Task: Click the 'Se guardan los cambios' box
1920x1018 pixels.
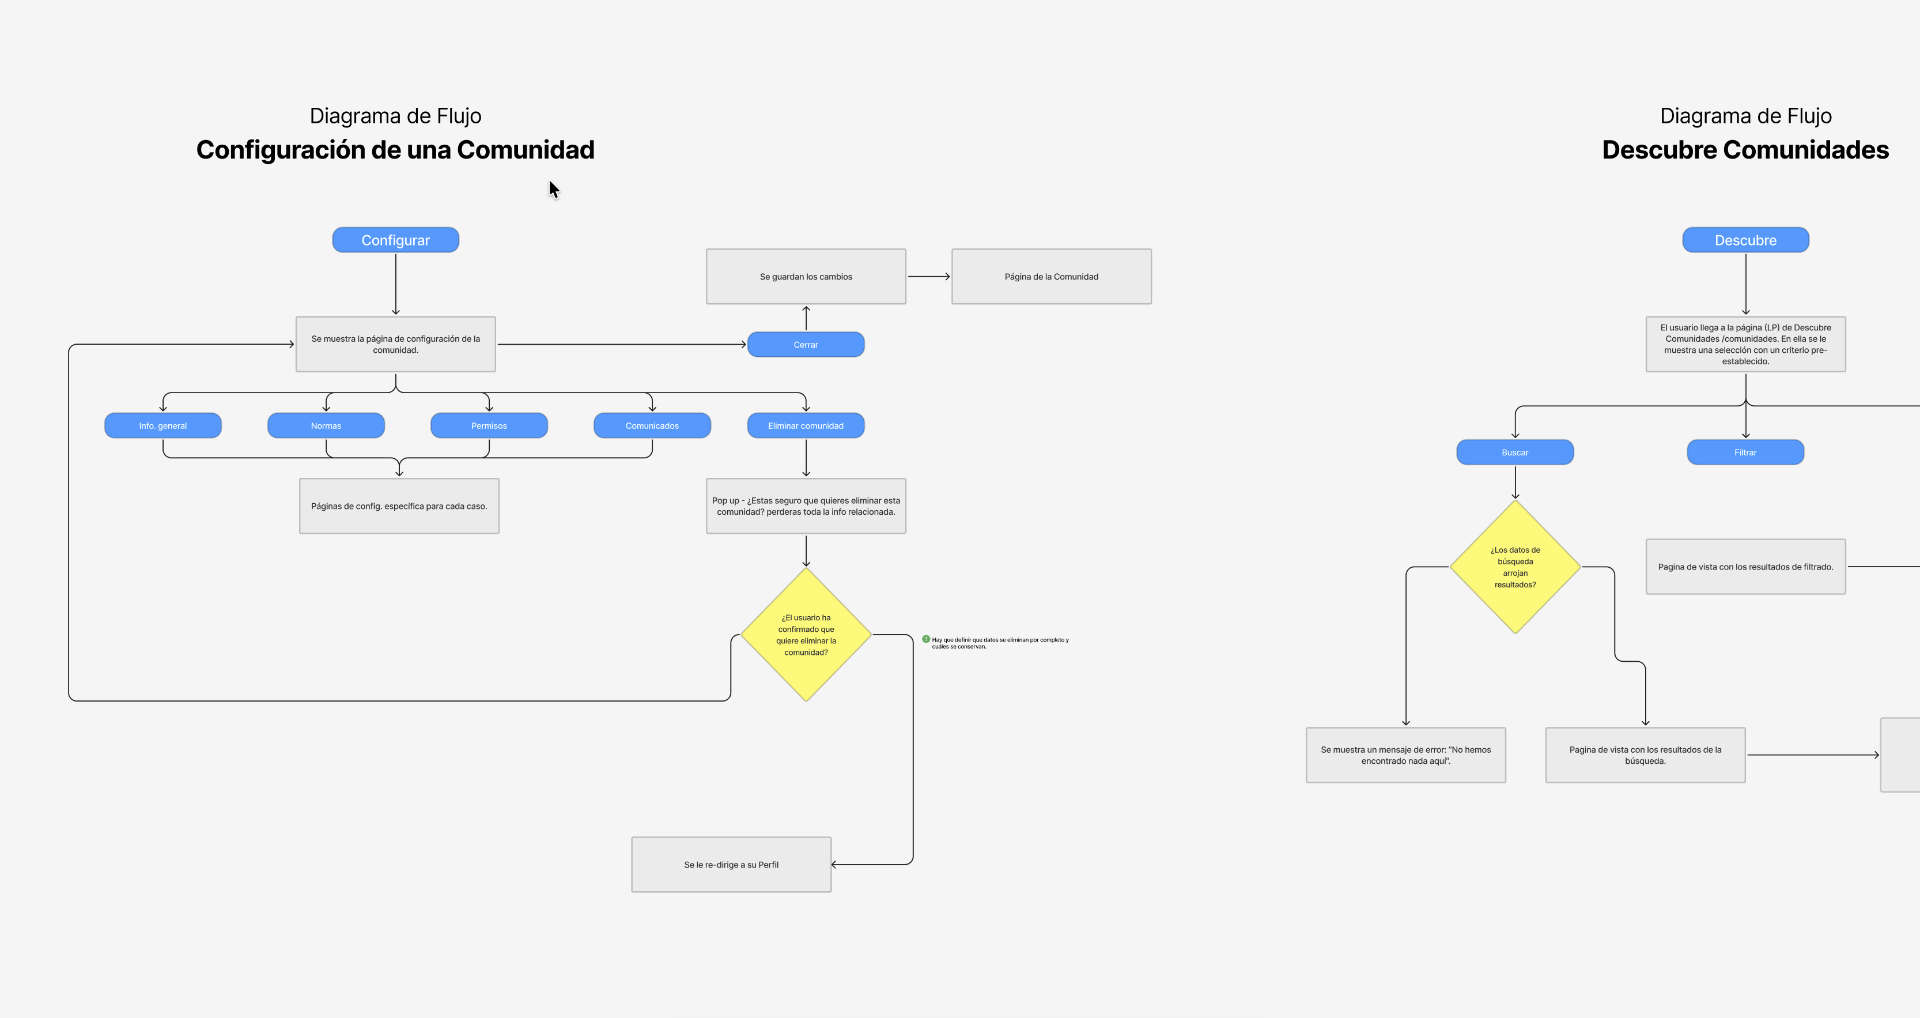Action: coord(806,277)
